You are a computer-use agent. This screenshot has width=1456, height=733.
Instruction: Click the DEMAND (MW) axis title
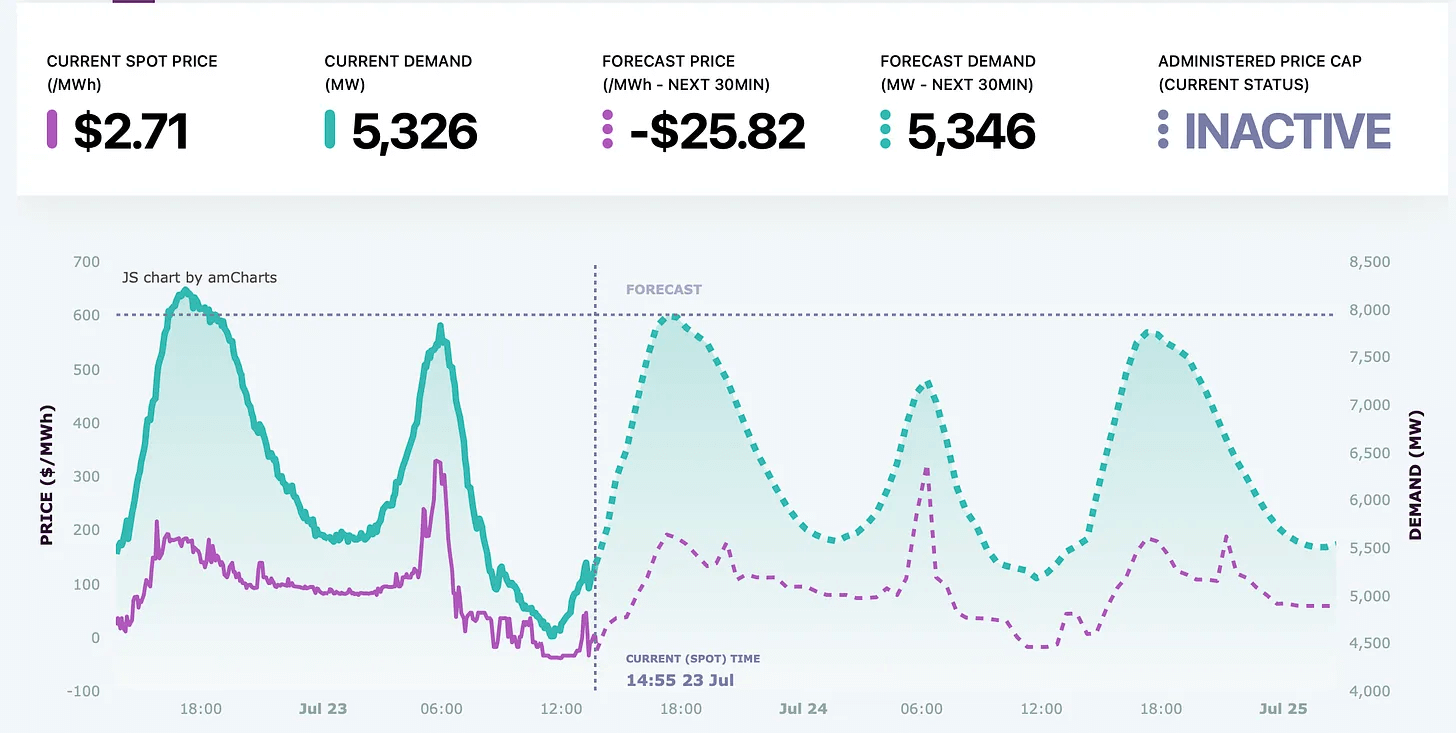(x=1414, y=476)
